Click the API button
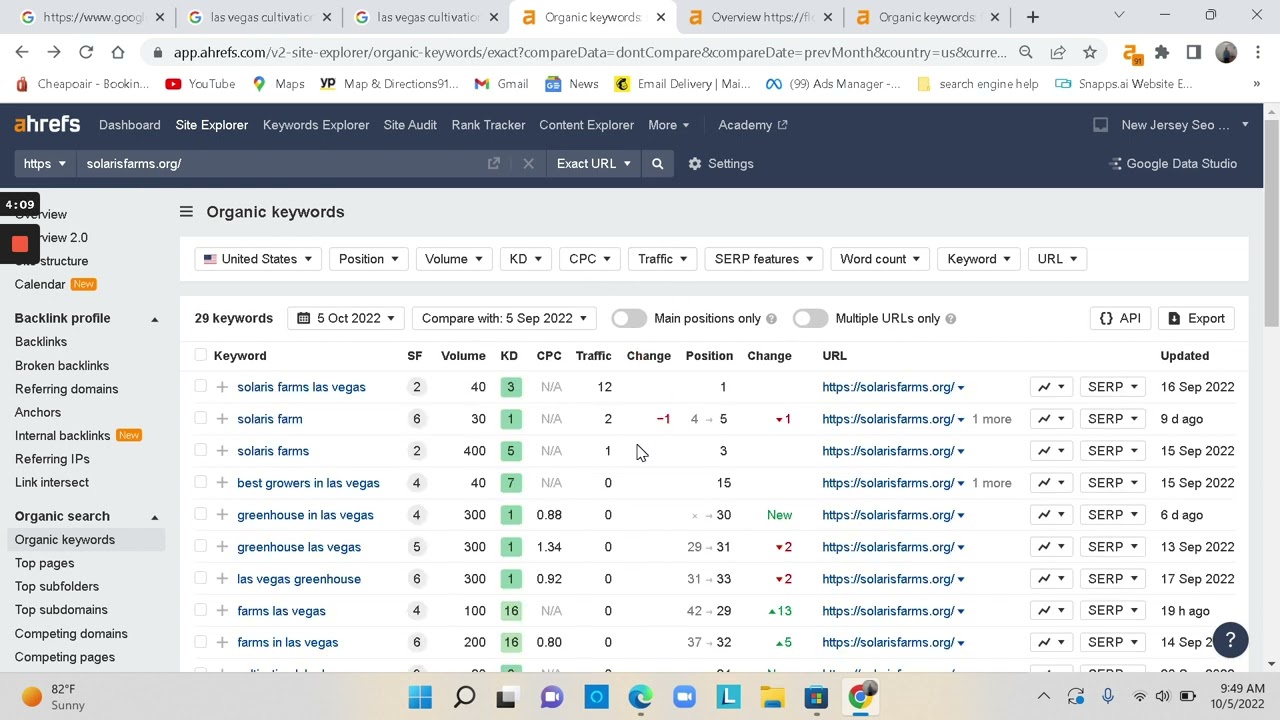 [x=1120, y=318]
